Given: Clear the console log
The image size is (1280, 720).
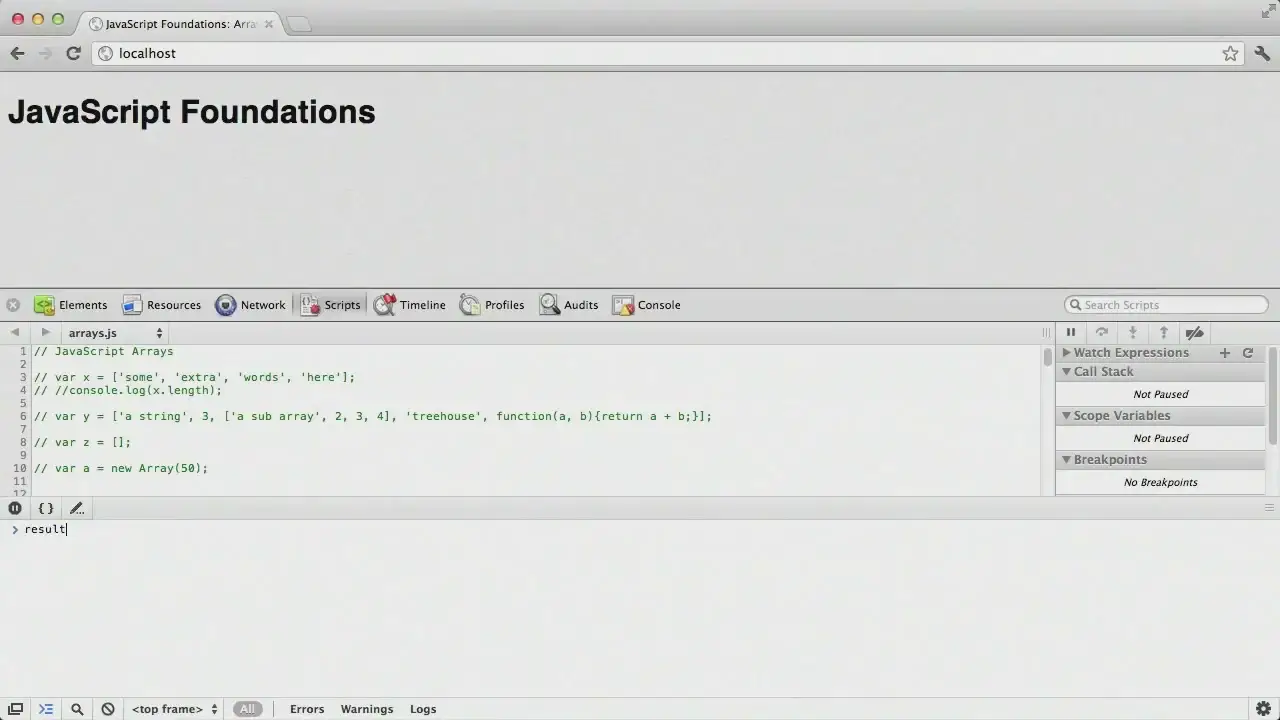Looking at the screenshot, I should [x=108, y=709].
